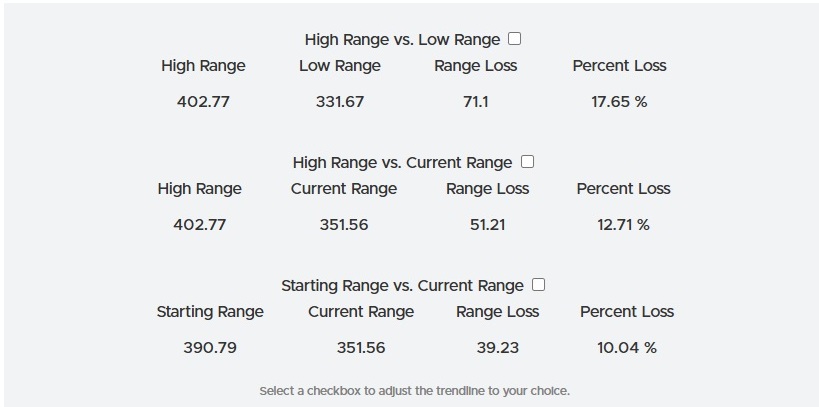
Task: Click the "Starting Range vs. Current Range" heading
Action: [x=402, y=285]
